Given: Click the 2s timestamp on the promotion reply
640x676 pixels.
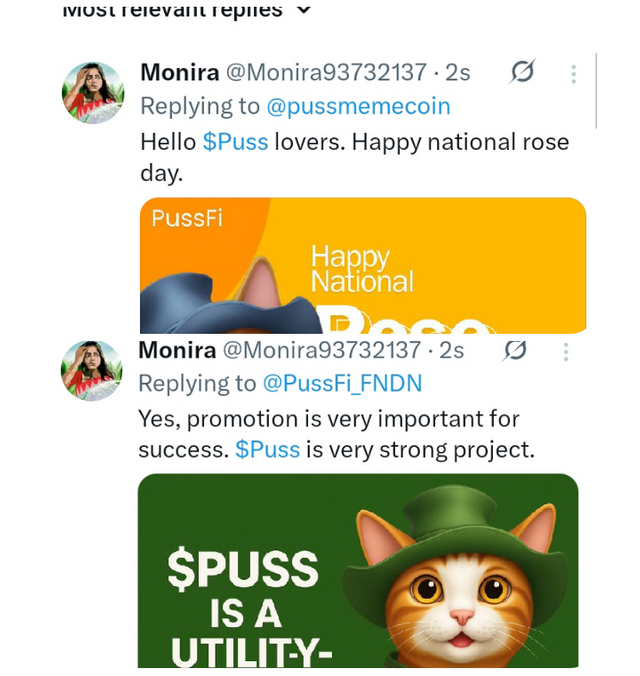Looking at the screenshot, I should (x=452, y=350).
